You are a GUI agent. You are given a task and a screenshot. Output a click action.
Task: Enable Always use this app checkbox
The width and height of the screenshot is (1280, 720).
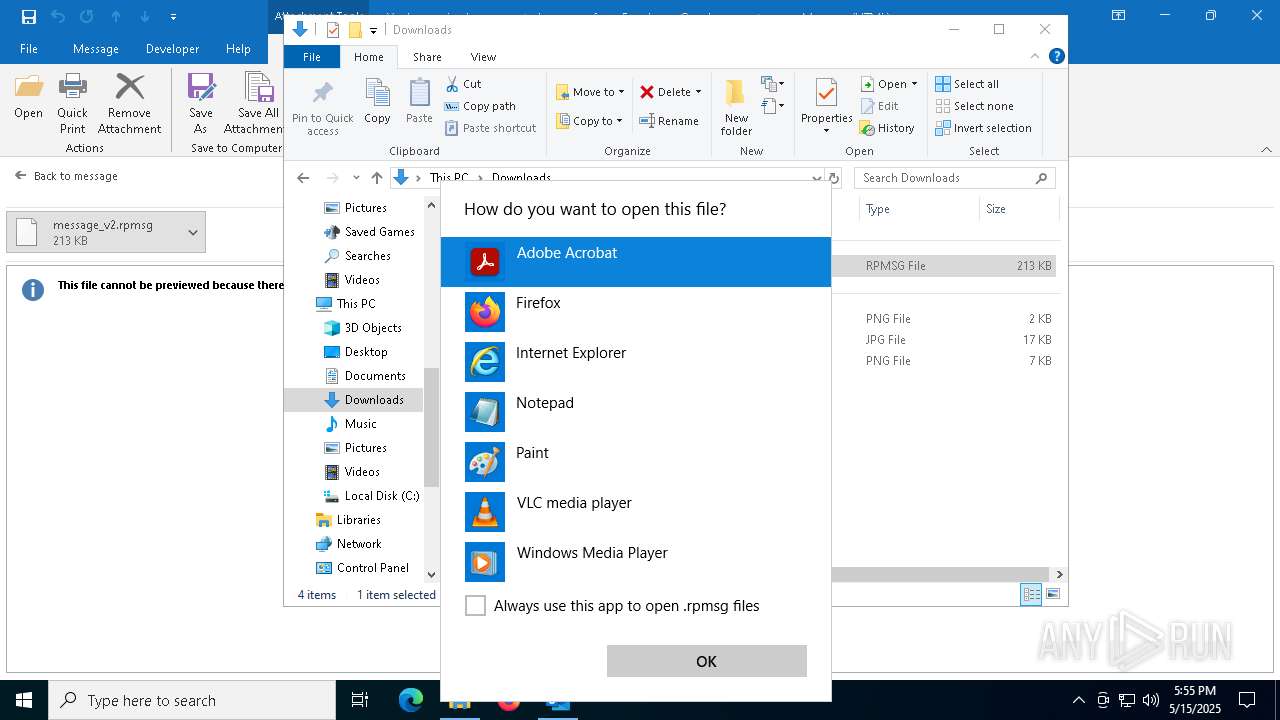(x=476, y=606)
